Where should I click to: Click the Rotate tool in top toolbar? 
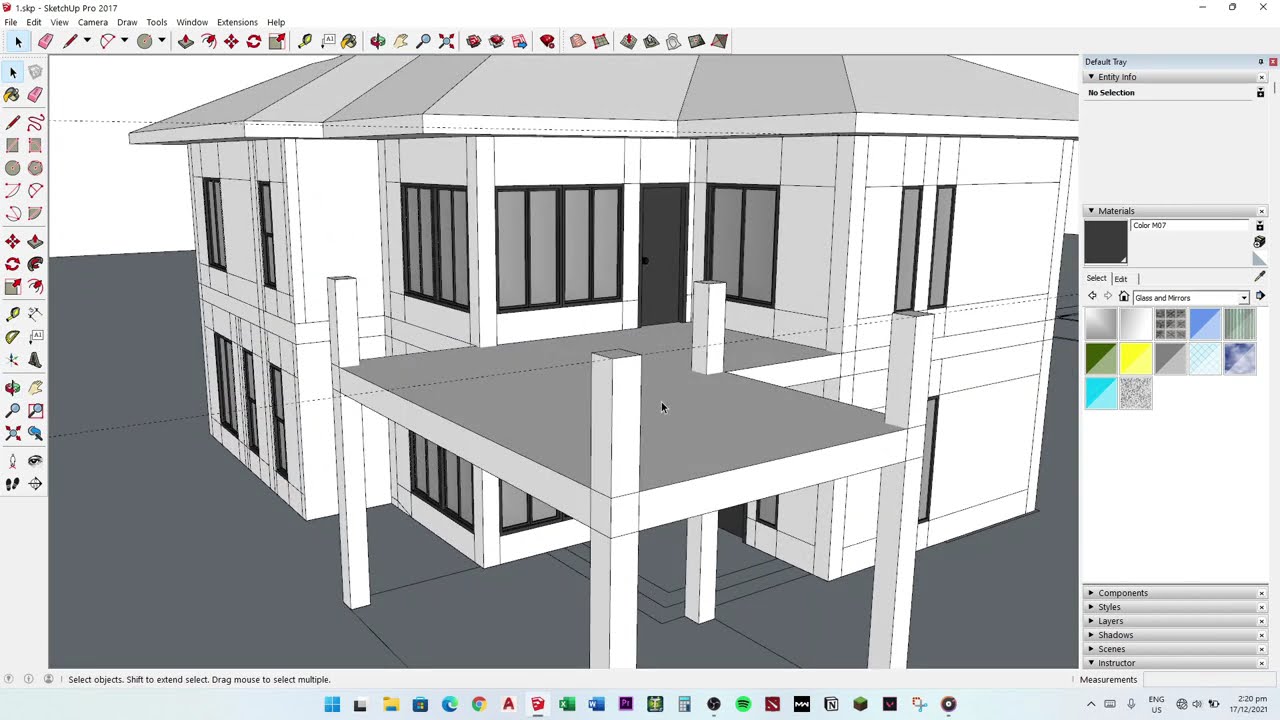[x=254, y=41]
